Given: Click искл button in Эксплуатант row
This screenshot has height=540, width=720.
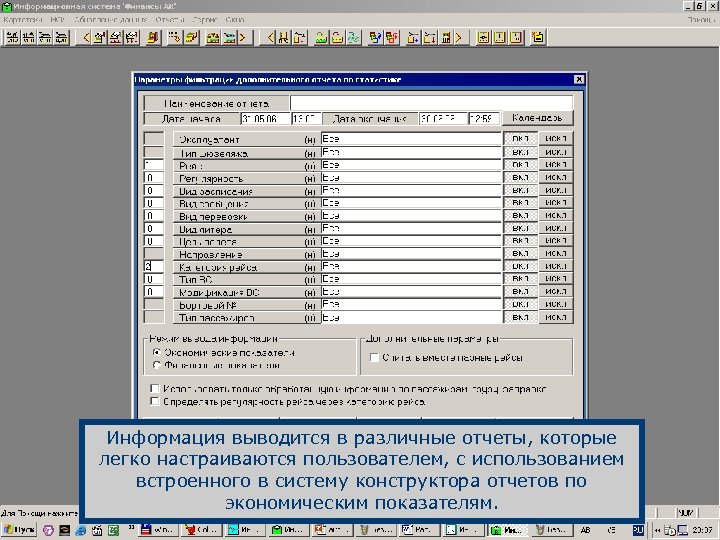Looking at the screenshot, I should [x=556, y=139].
